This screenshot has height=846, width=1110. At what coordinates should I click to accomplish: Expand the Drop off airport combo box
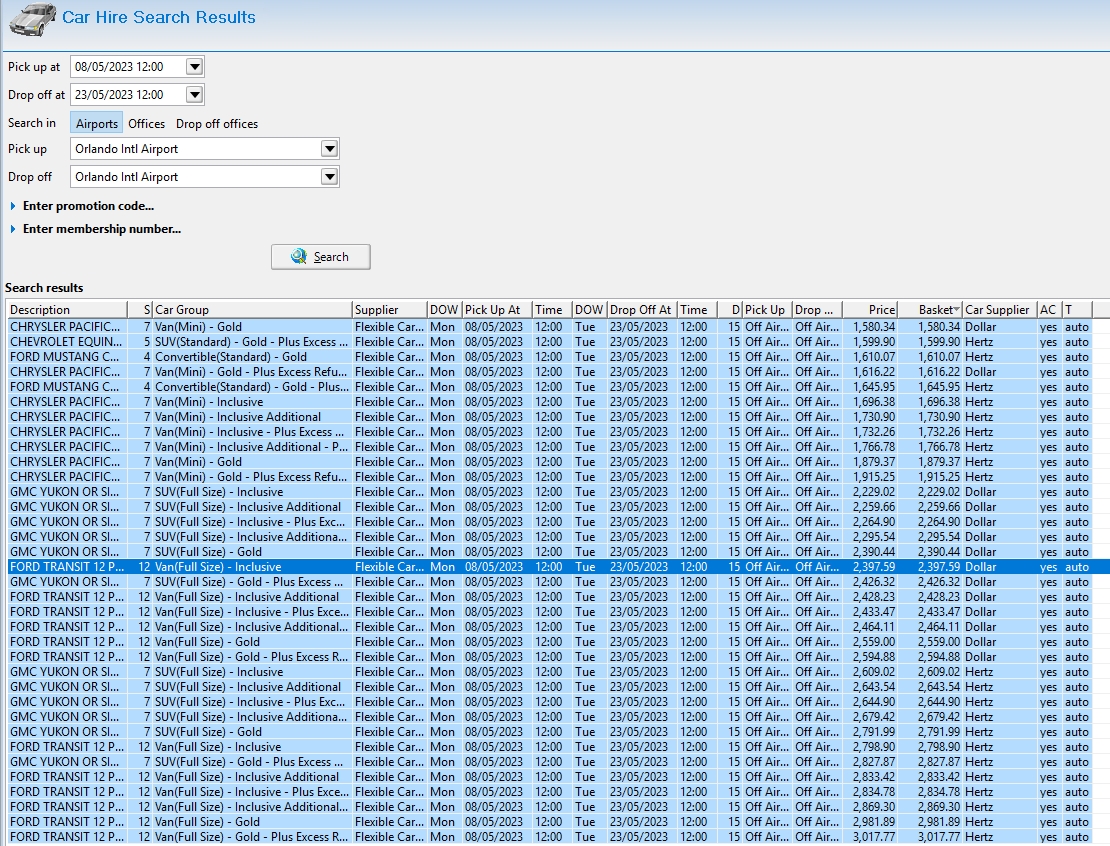pos(329,177)
